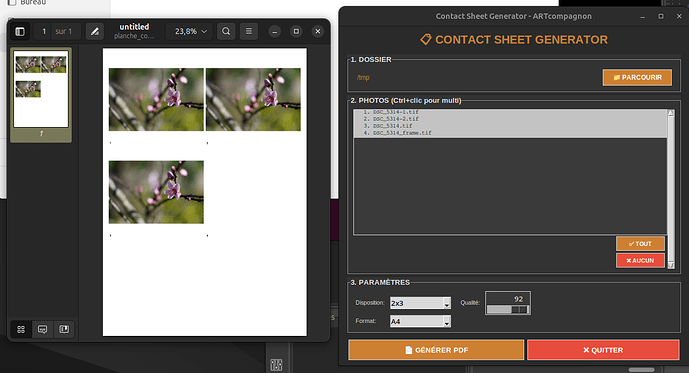This screenshot has height=373, width=689.
Task: Select the page 1 thumbnail in the sidebar
Action: click(41, 89)
